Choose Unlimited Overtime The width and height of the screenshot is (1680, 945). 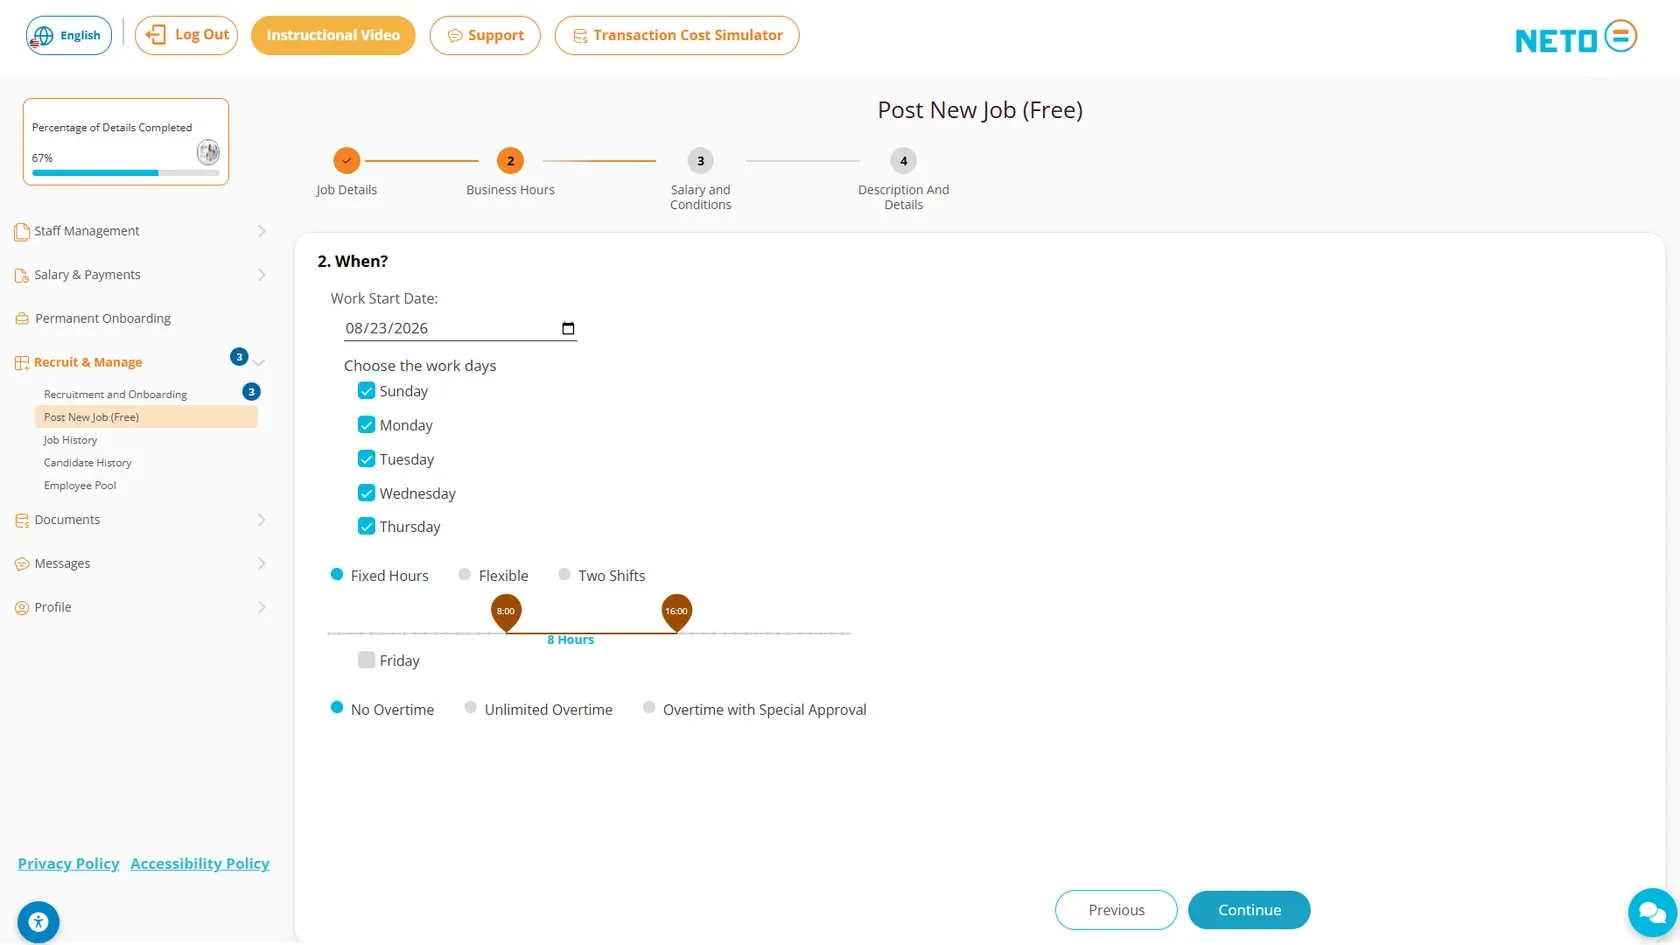pyautogui.click(x=471, y=708)
